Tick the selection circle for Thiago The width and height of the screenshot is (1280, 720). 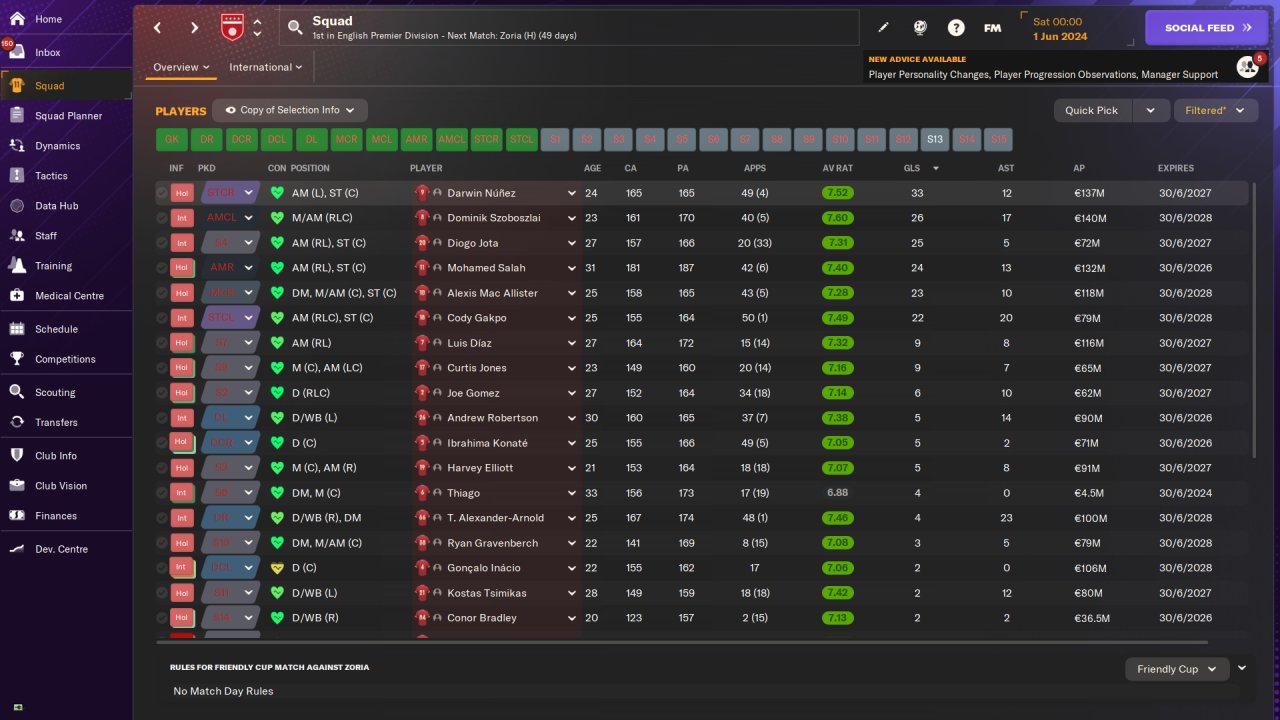tap(162, 493)
